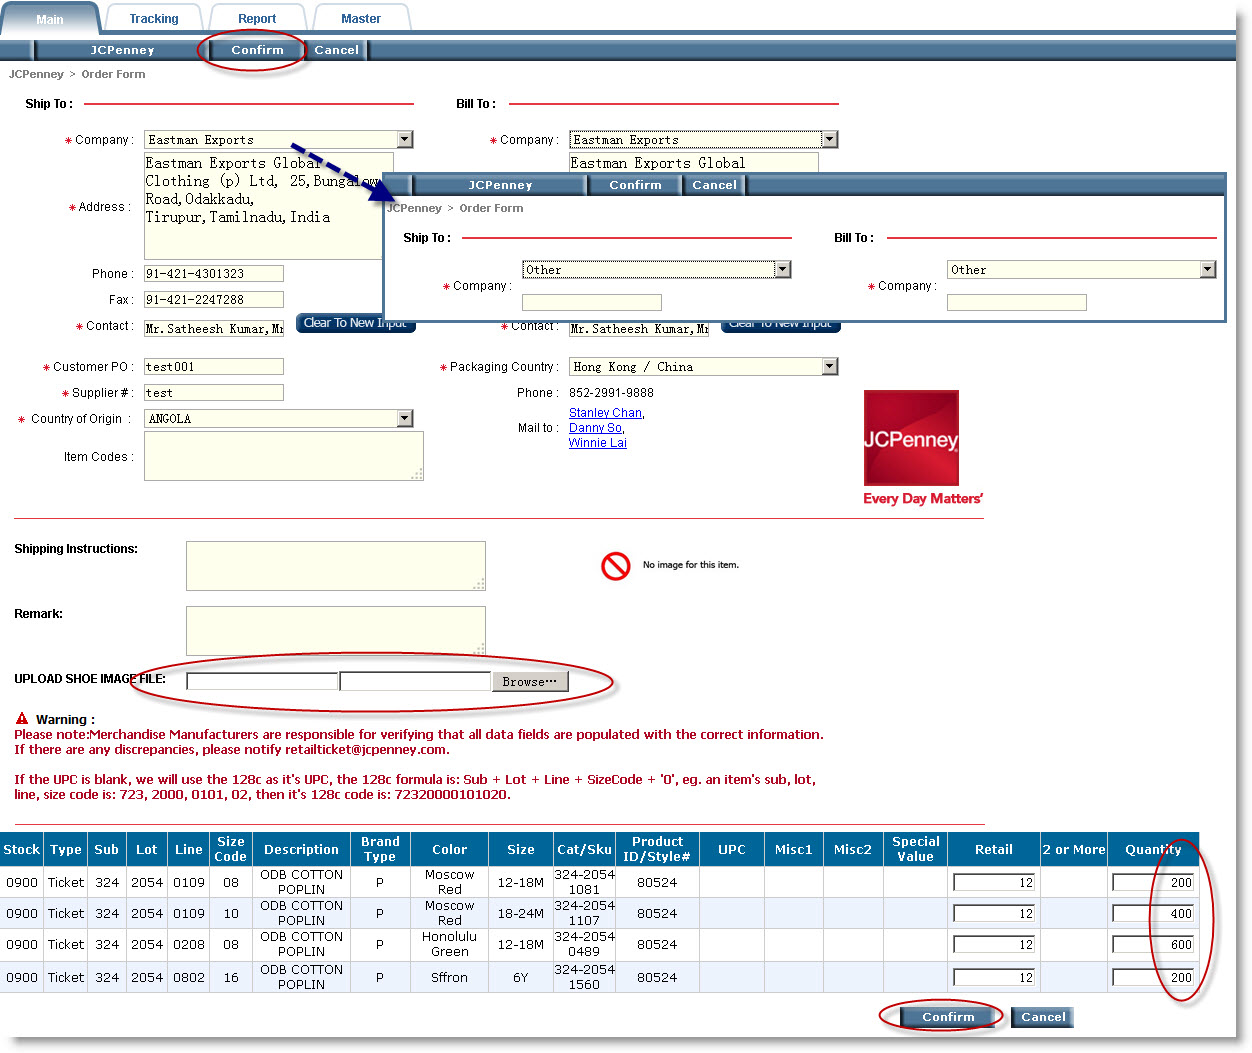Click the Ship To Phone field
Screen dimensions: 1252x1053
(x=214, y=274)
